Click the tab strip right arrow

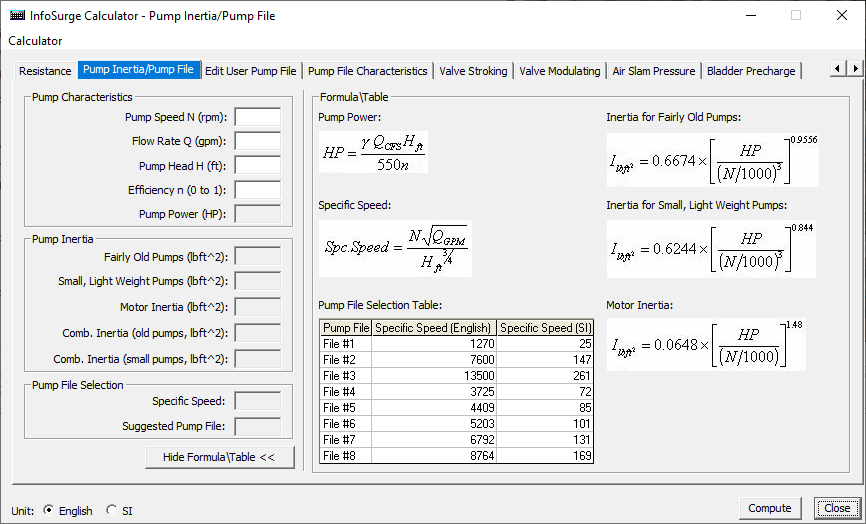(855, 68)
